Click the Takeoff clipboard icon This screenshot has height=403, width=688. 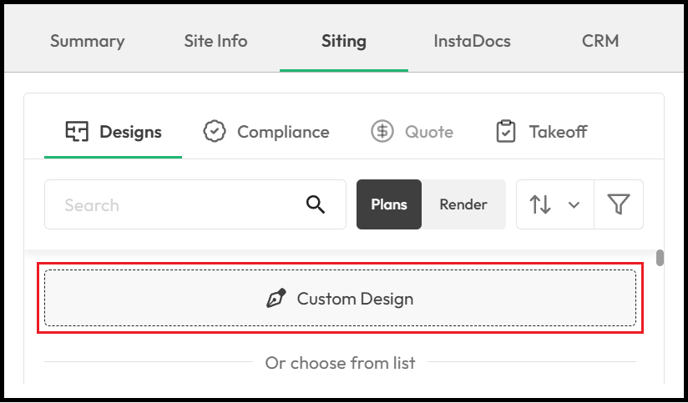pos(505,131)
